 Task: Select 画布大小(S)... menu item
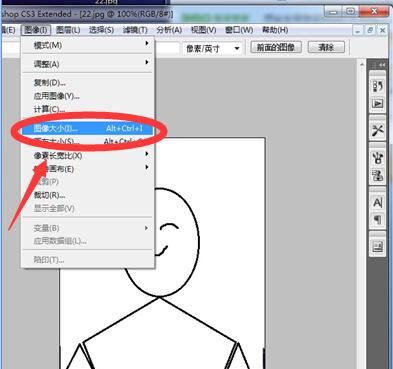tap(87, 141)
